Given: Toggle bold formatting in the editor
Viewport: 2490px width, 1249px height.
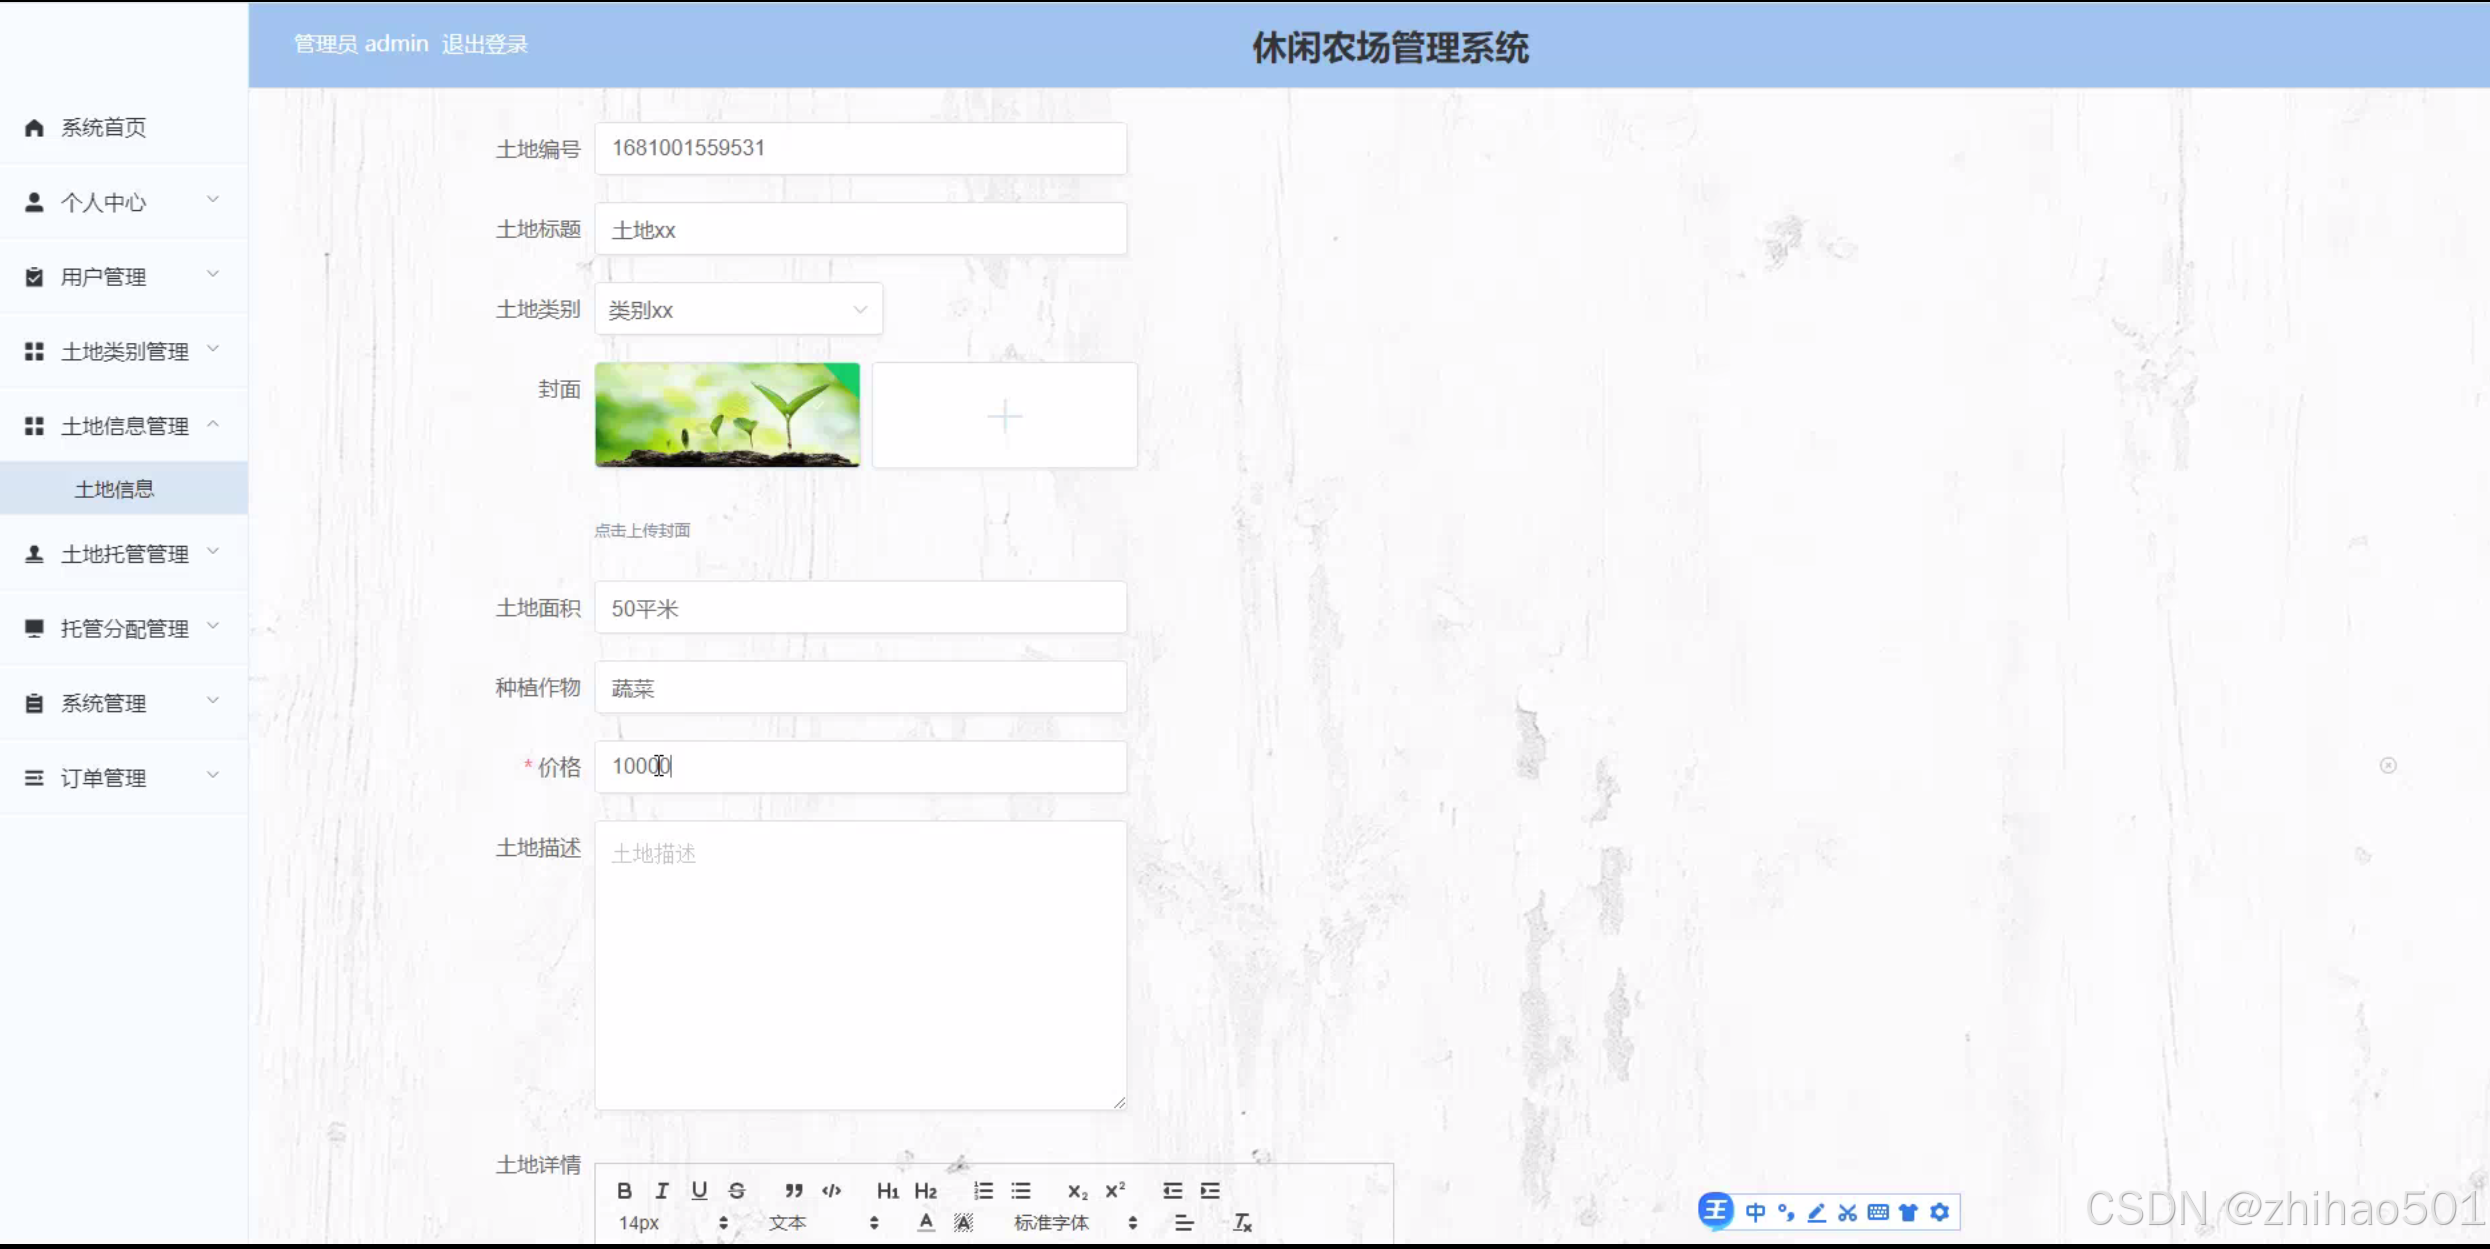Looking at the screenshot, I should pos(624,1190).
